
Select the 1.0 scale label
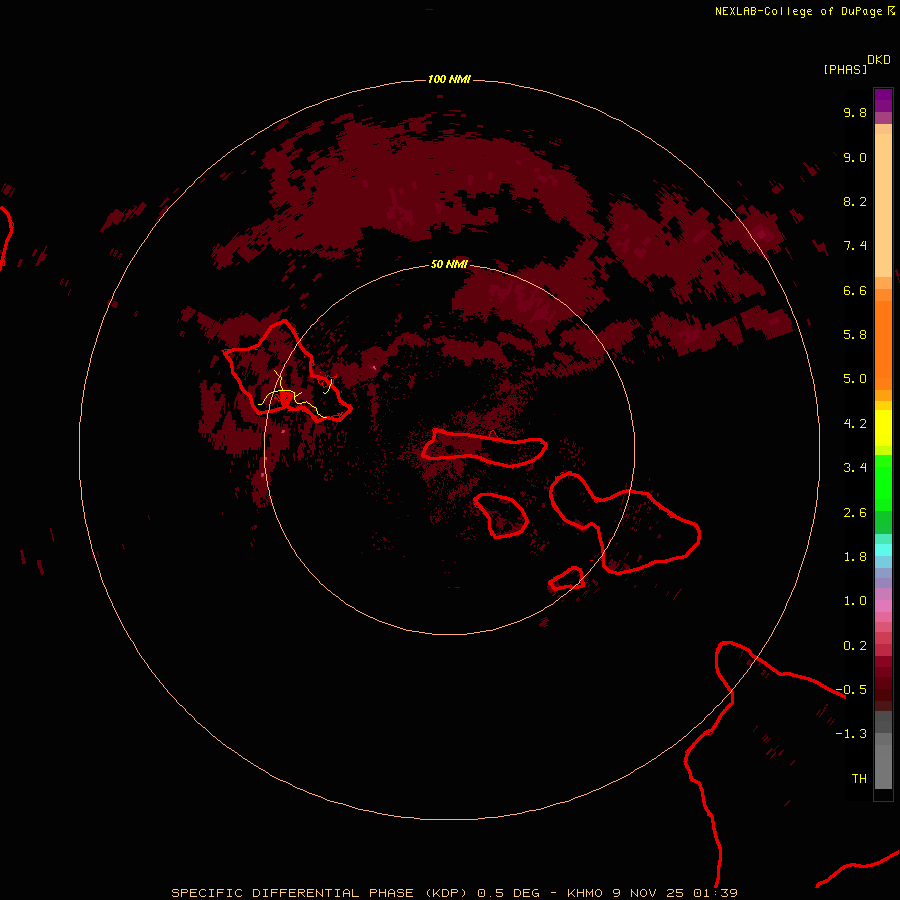[855, 601]
